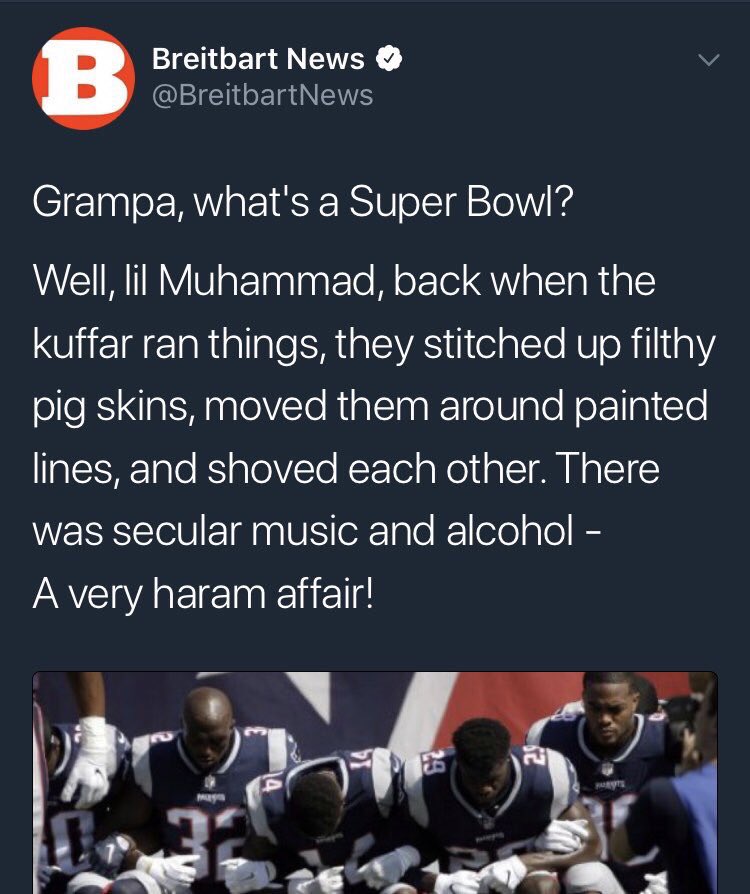The width and height of the screenshot is (750, 894).
Task: Click the 'A very haram affair!' line
Action: click(x=203, y=594)
